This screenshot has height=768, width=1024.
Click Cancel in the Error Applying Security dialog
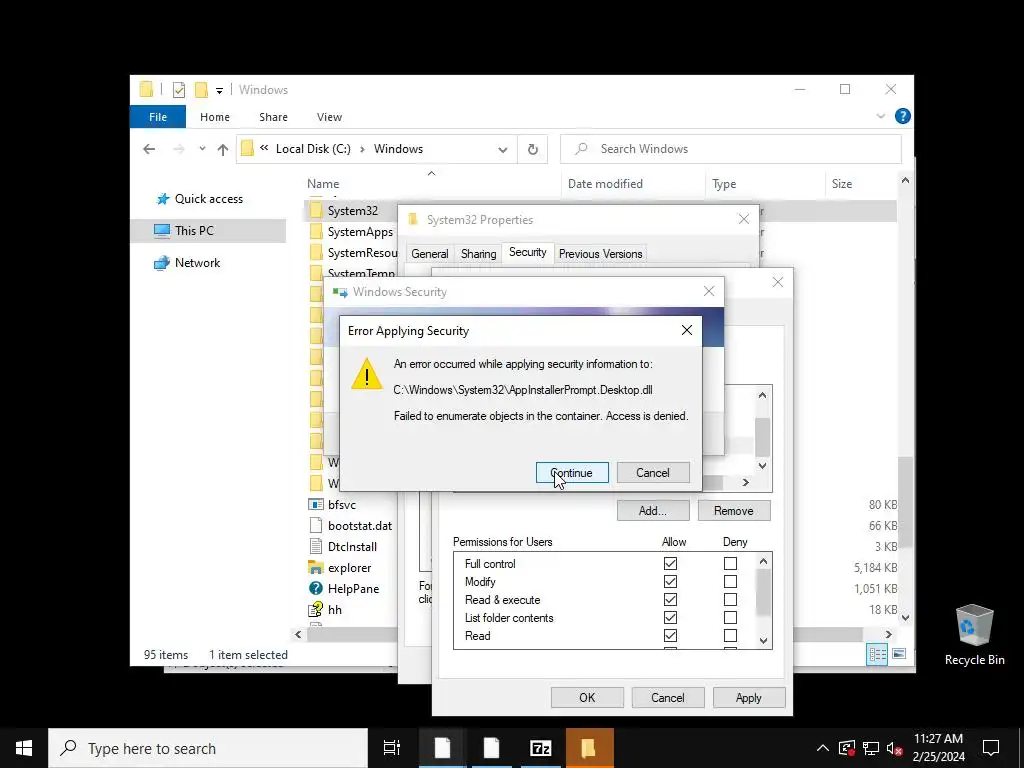coord(652,473)
